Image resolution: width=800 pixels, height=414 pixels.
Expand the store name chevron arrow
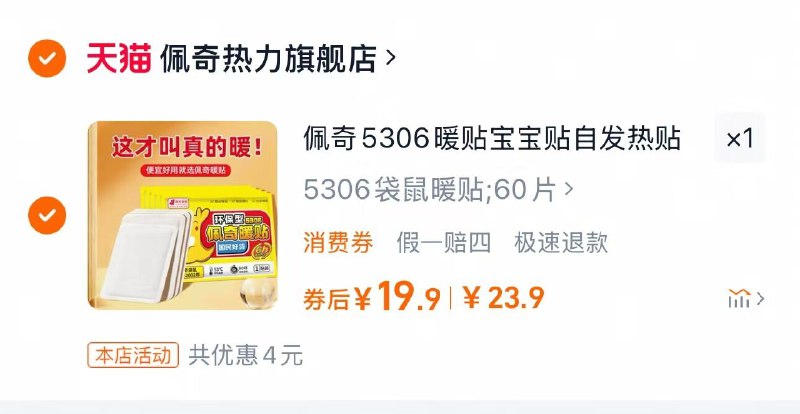[390, 58]
